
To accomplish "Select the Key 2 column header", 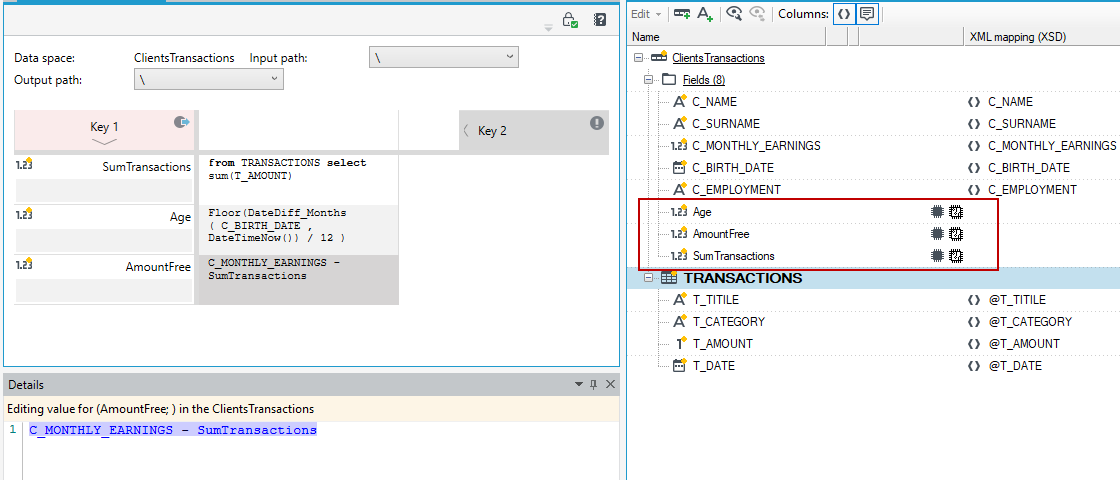I will coord(534,131).
